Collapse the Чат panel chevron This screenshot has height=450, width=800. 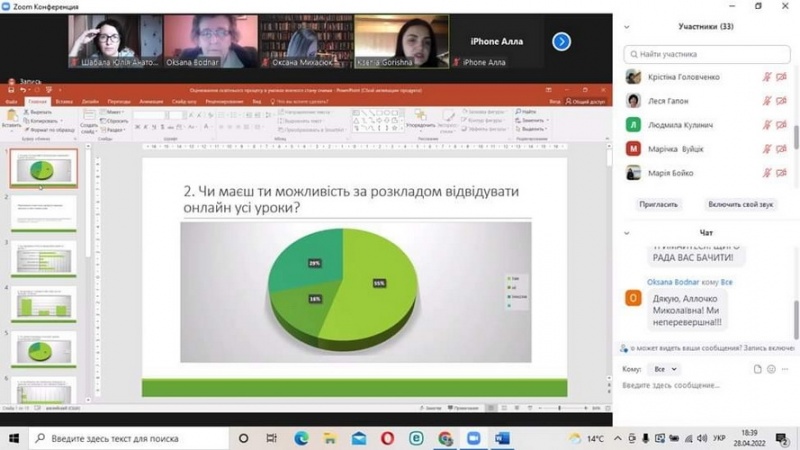628,233
